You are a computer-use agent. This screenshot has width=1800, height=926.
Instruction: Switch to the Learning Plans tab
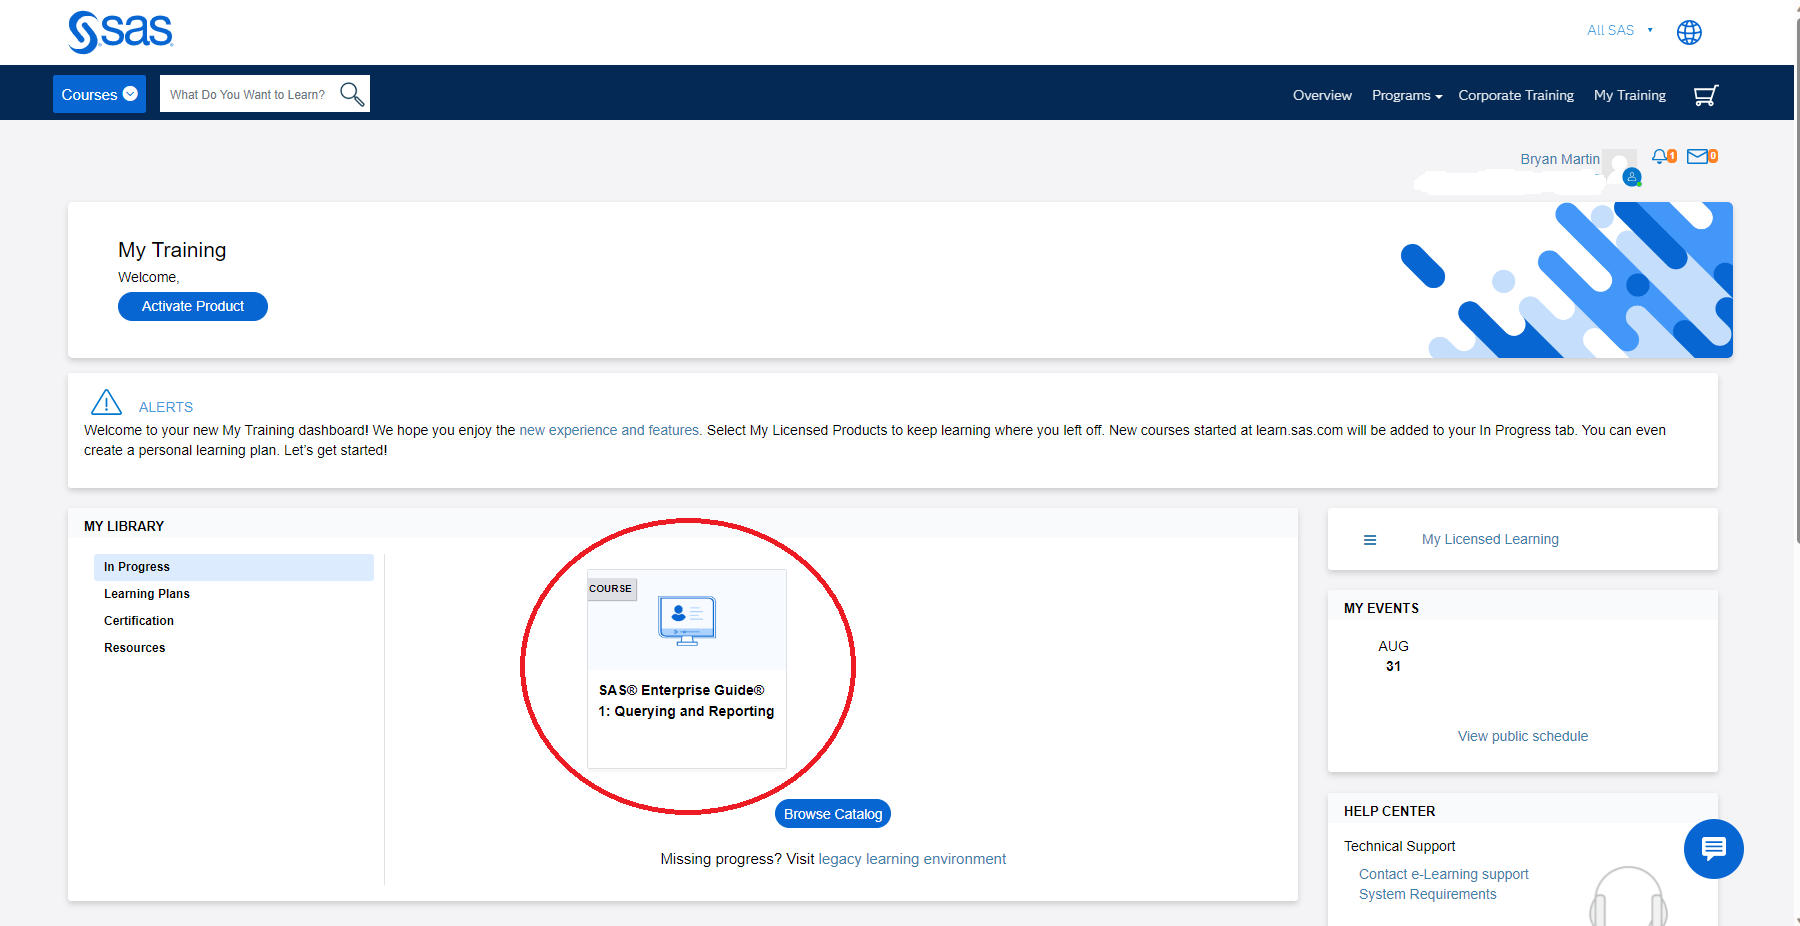(146, 593)
